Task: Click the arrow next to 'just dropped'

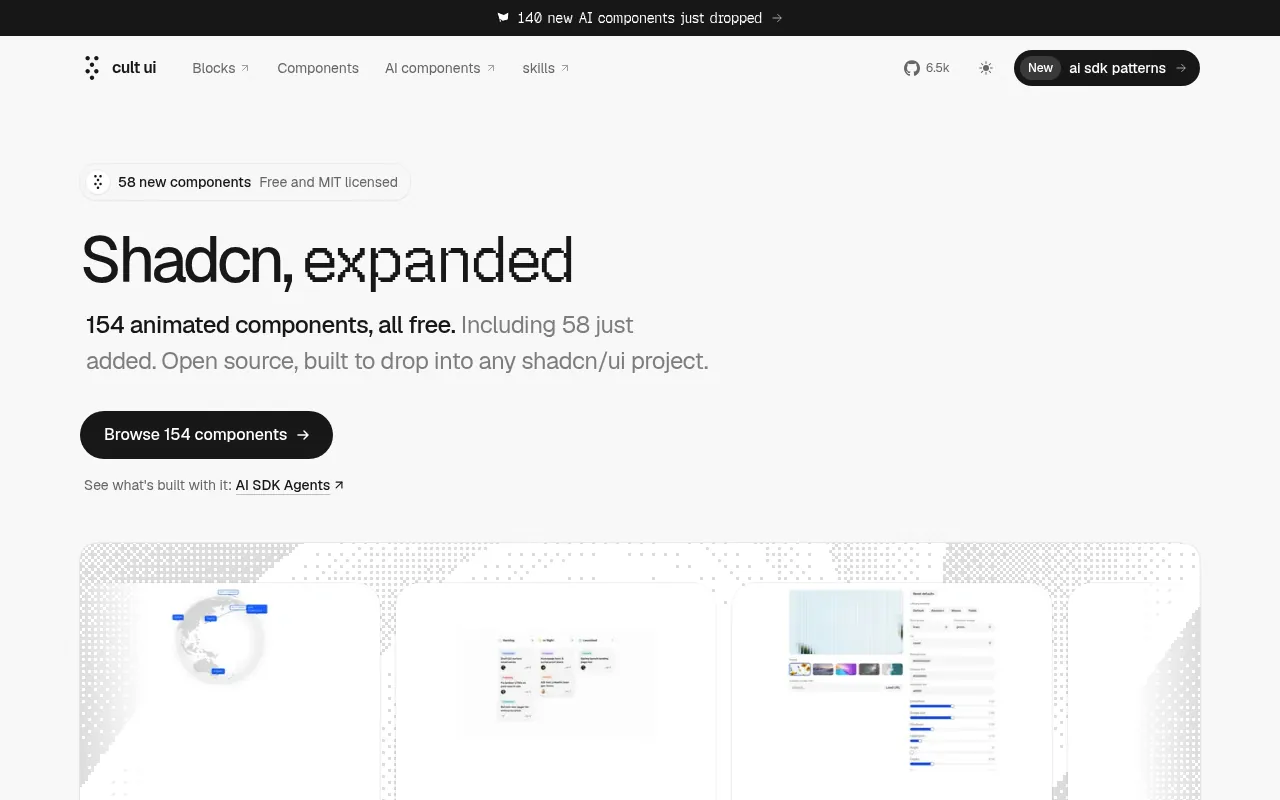Action: click(777, 18)
